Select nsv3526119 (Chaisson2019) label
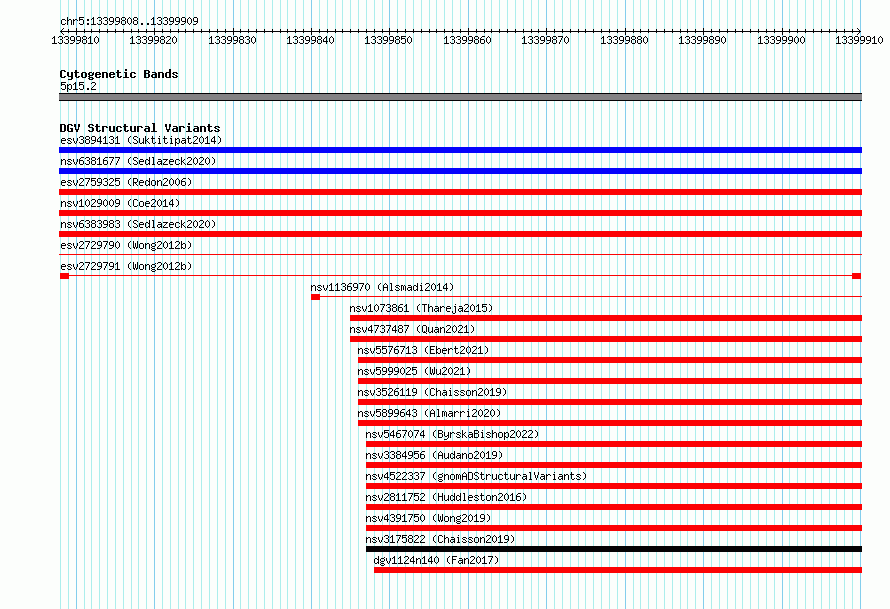The height and width of the screenshot is (609, 890). click(432, 392)
